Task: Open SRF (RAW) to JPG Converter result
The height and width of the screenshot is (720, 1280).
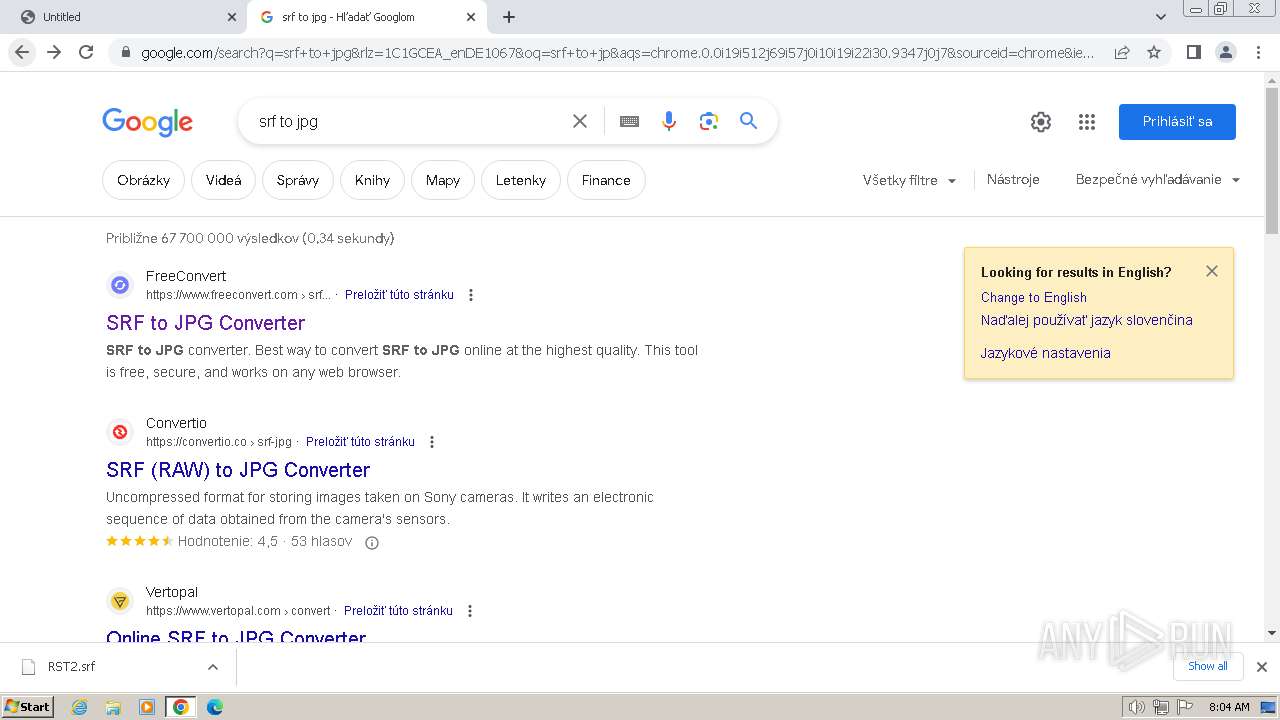Action: coord(238,470)
